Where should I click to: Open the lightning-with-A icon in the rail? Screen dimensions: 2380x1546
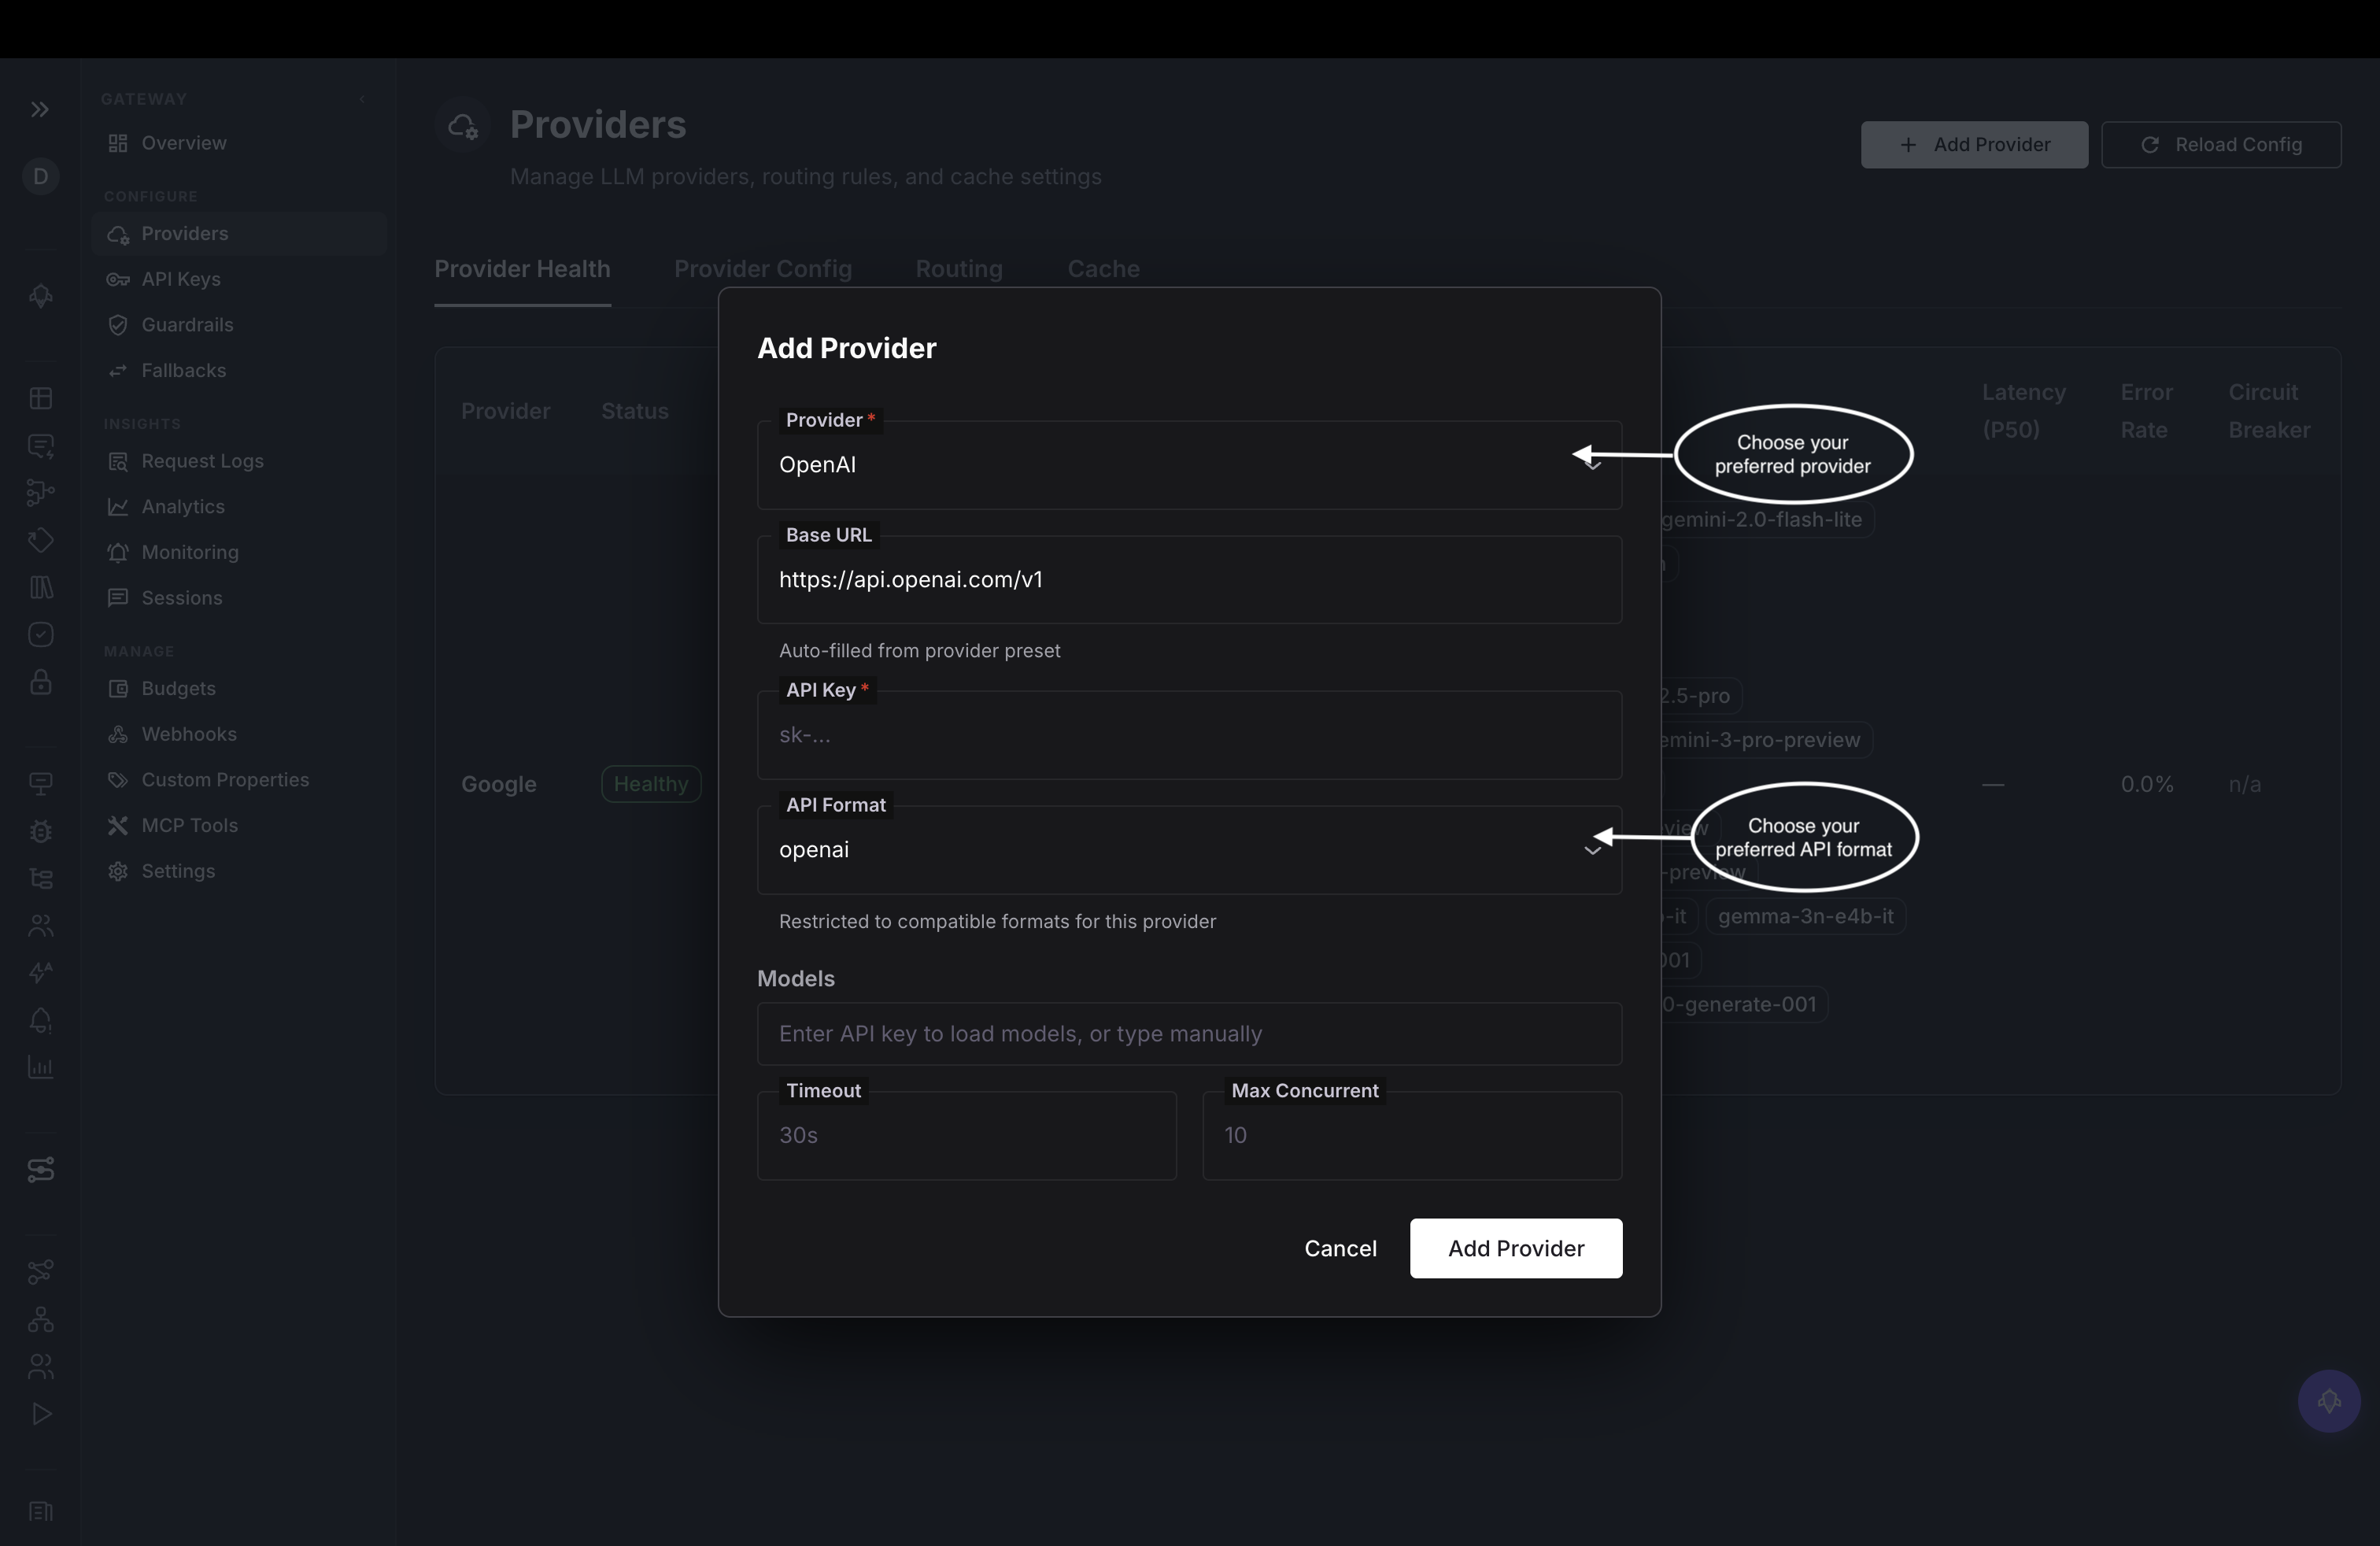[40, 973]
